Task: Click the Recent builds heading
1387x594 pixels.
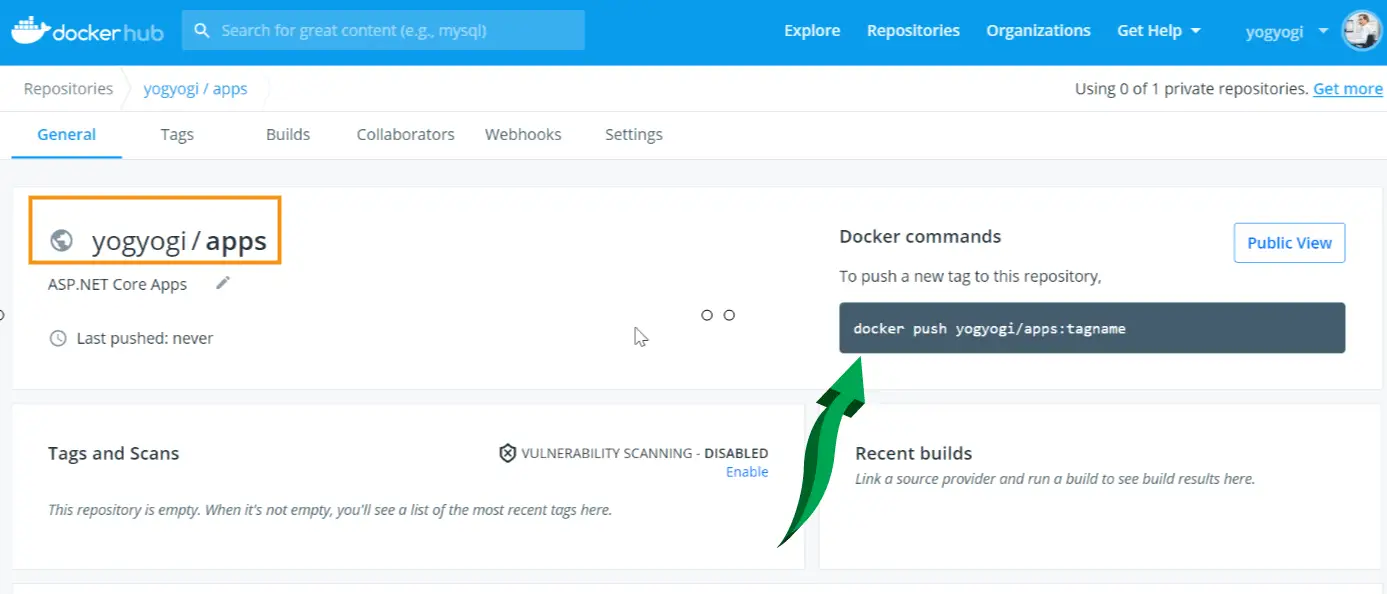Action: (x=913, y=453)
